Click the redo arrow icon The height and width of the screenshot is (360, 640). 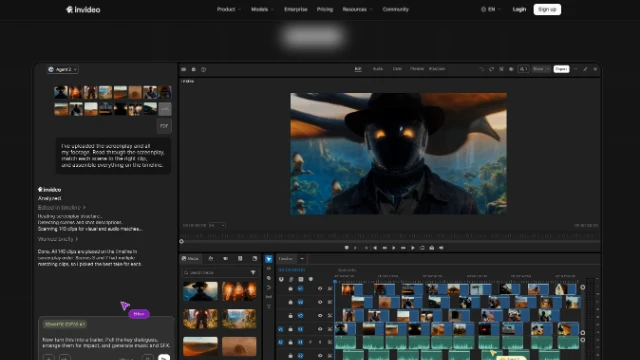(x=491, y=69)
